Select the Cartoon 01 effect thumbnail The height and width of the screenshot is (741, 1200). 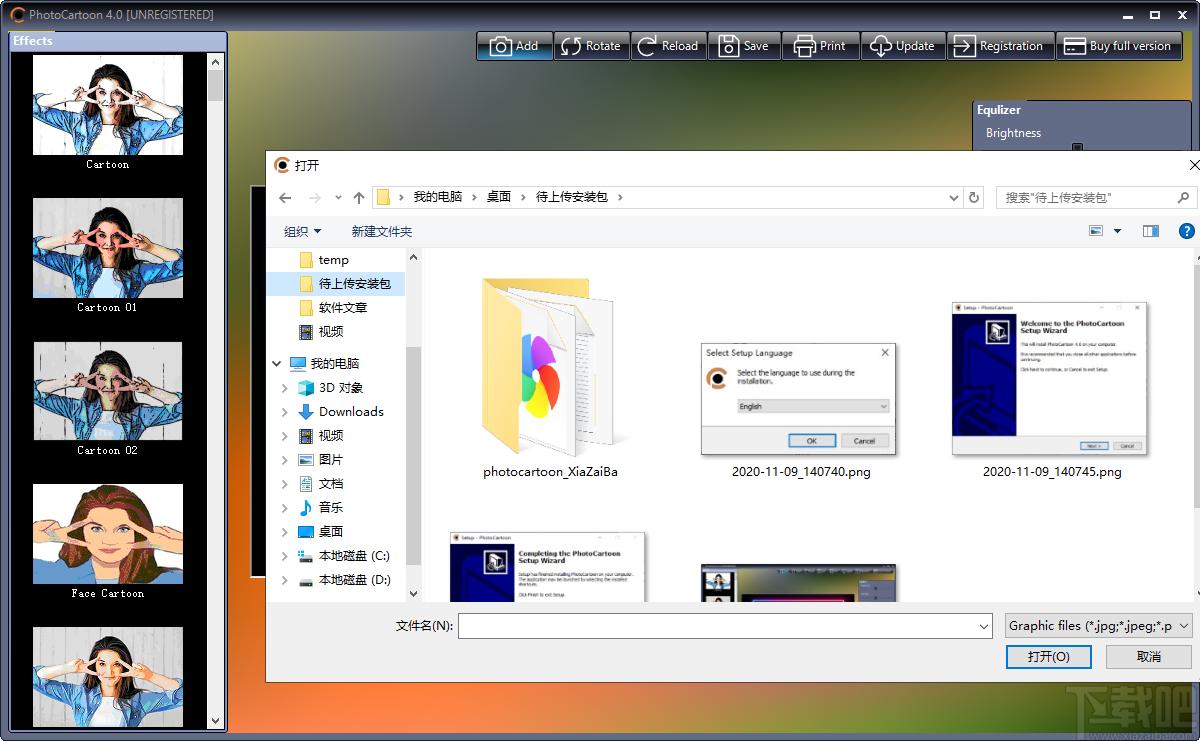pos(108,248)
